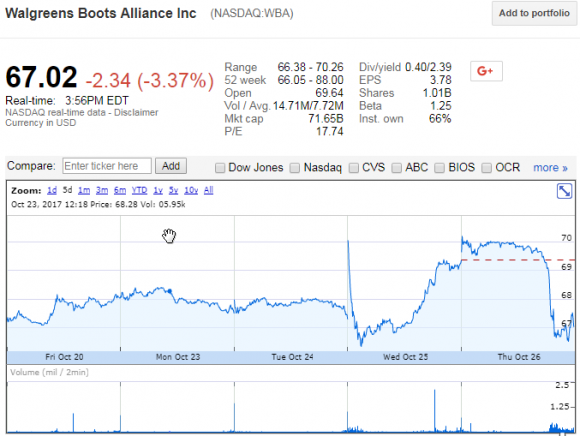
Task: Click the Shares value 1.01B
Action: tap(437, 93)
